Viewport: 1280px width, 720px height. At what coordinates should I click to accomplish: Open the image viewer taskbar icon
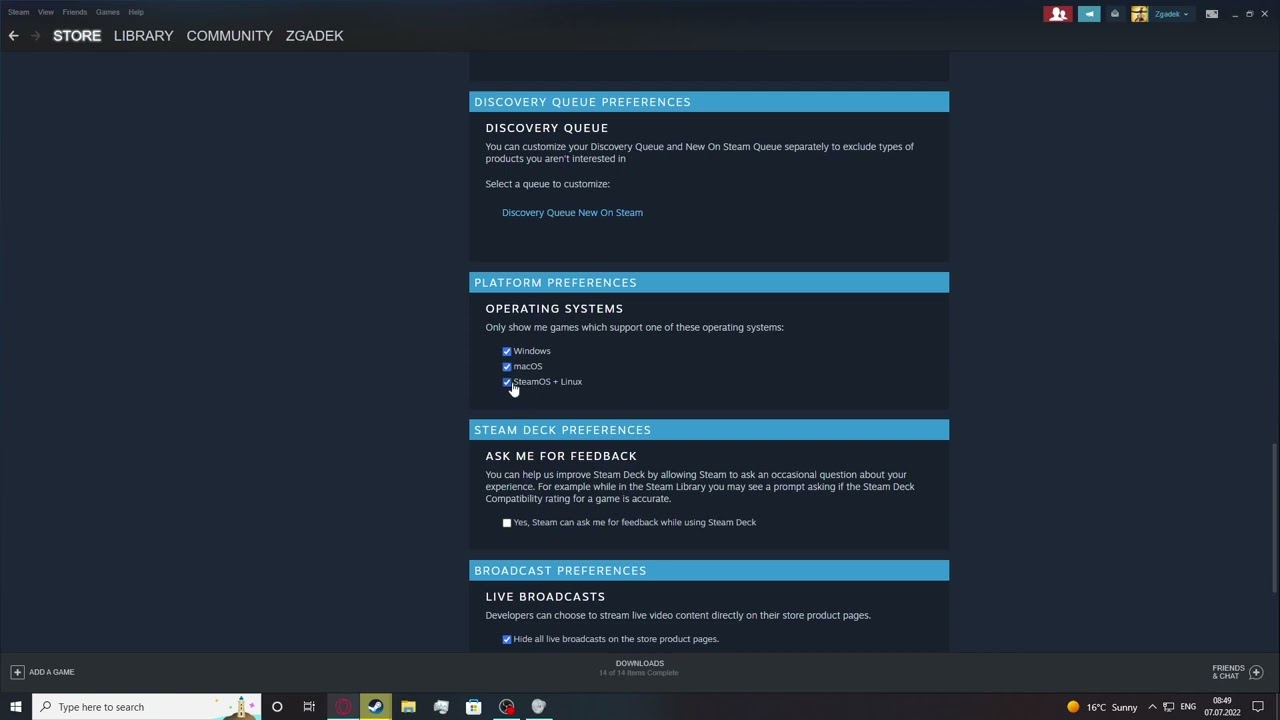pyautogui.click(x=441, y=707)
